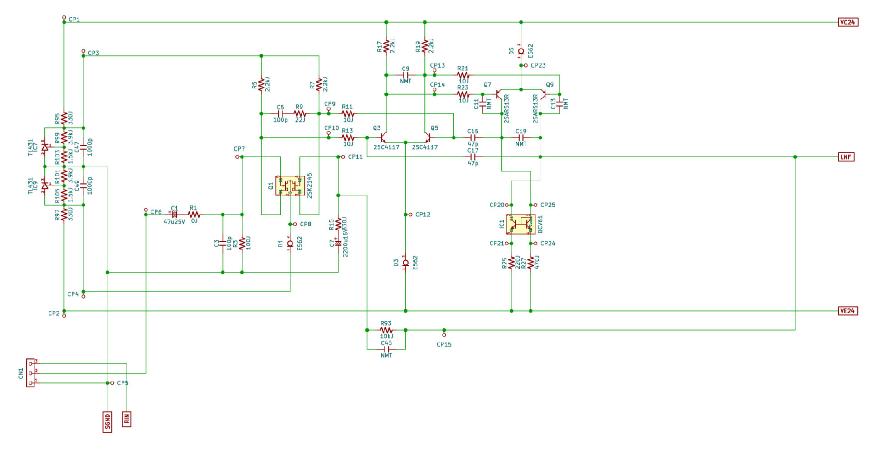The height and width of the screenshot is (450, 890).
Task: Select resistor R5 symbol
Action: coord(261,84)
